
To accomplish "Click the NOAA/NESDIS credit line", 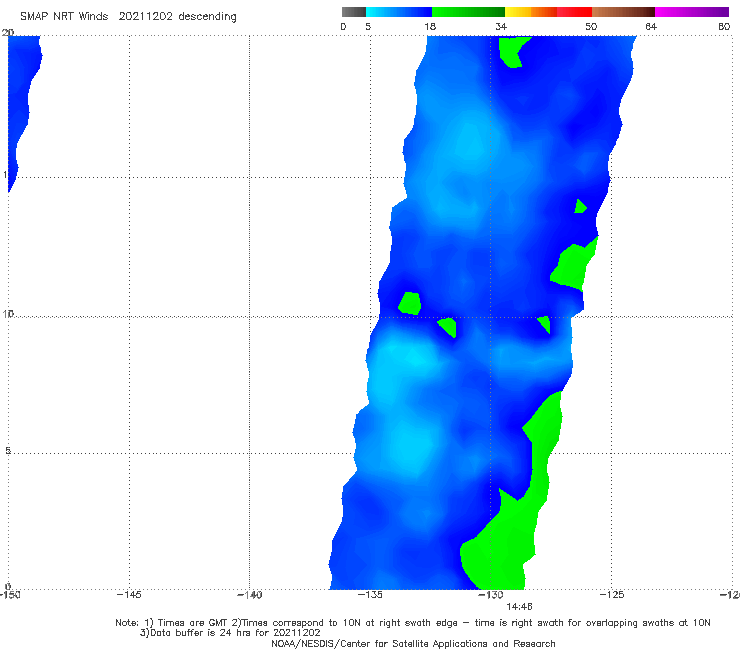I will click(x=413, y=644).
